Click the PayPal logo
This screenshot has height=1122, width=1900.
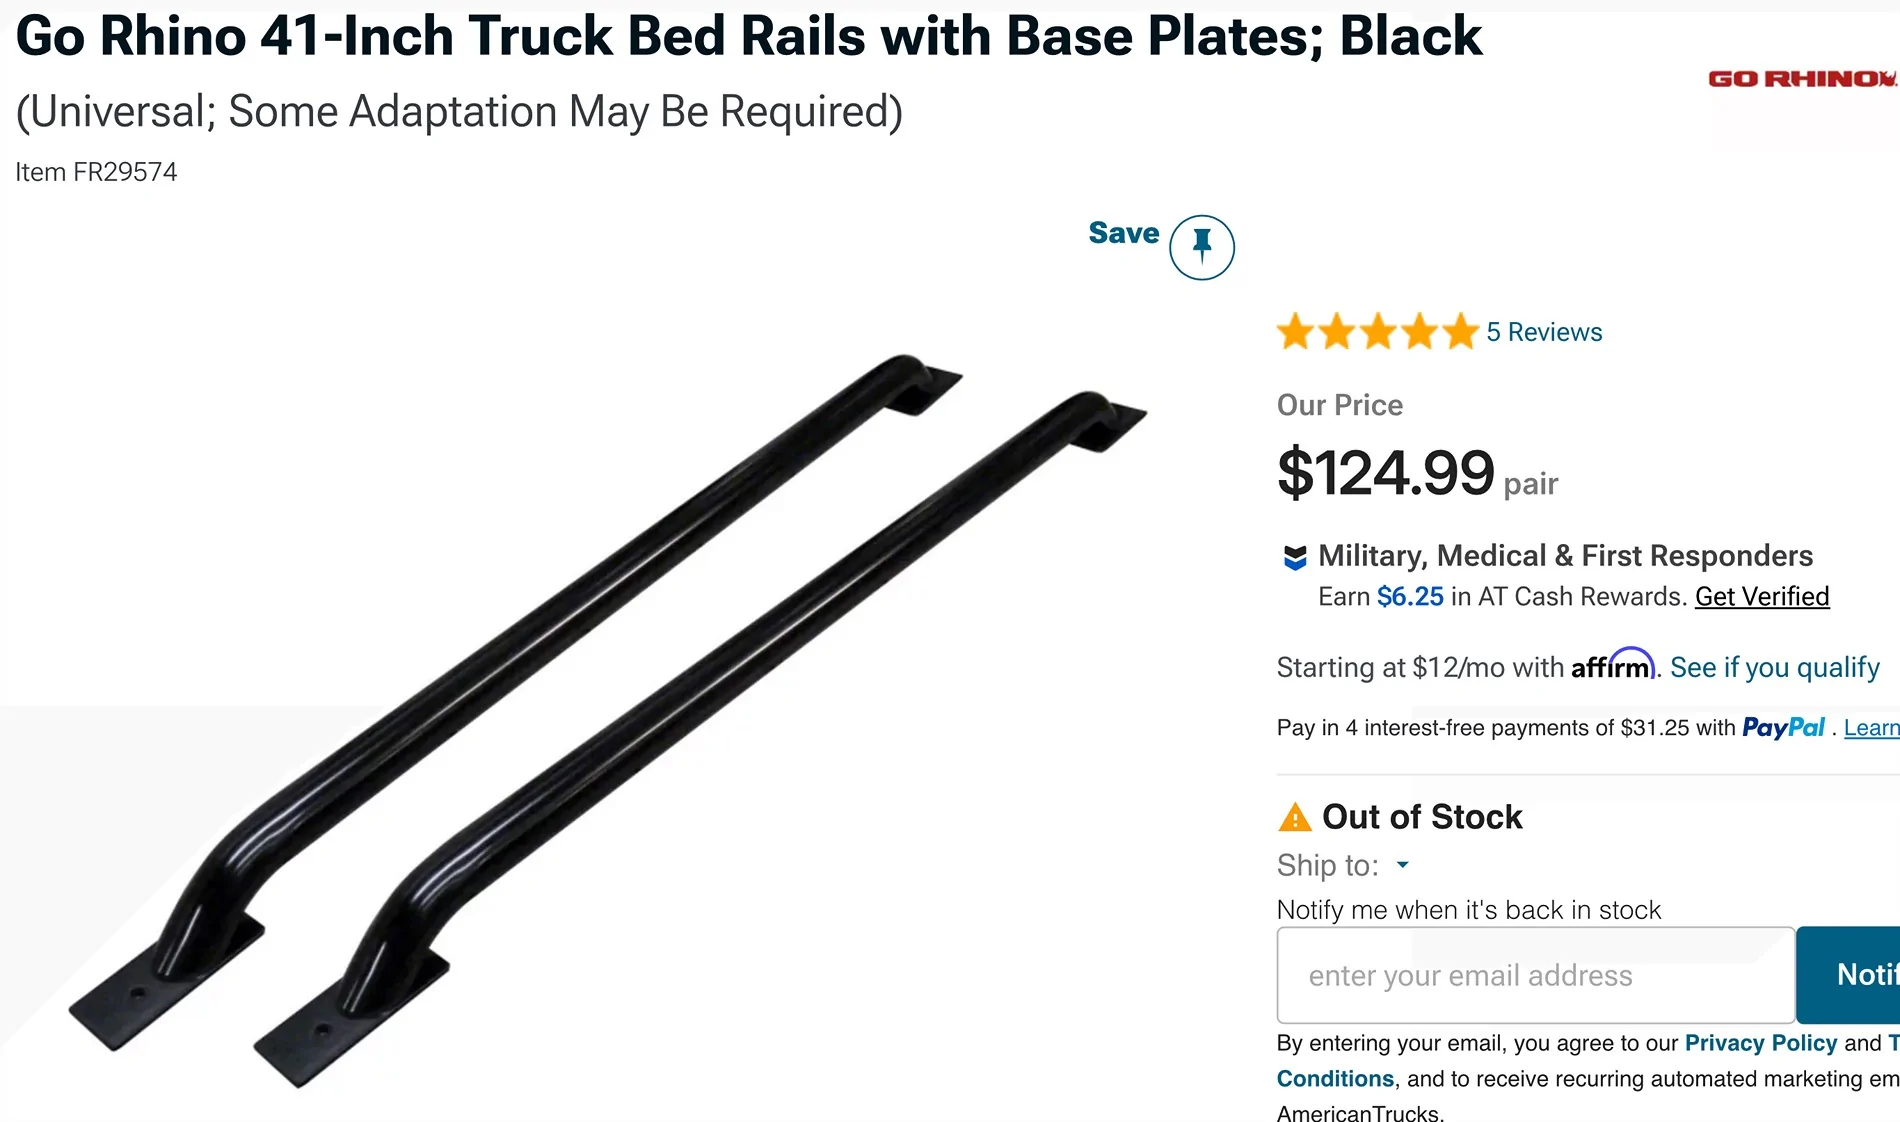click(1783, 727)
